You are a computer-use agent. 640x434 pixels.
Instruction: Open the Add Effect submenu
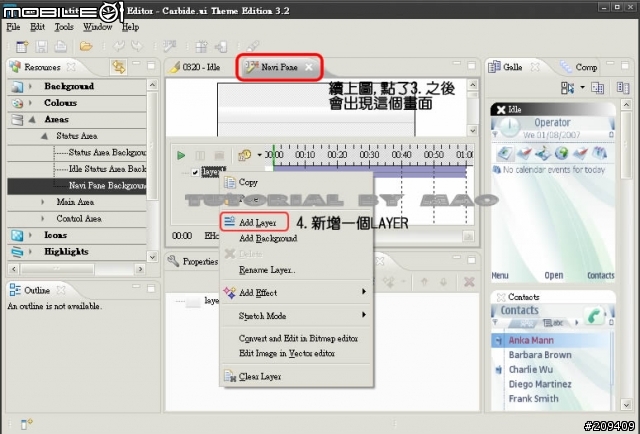(x=296, y=292)
